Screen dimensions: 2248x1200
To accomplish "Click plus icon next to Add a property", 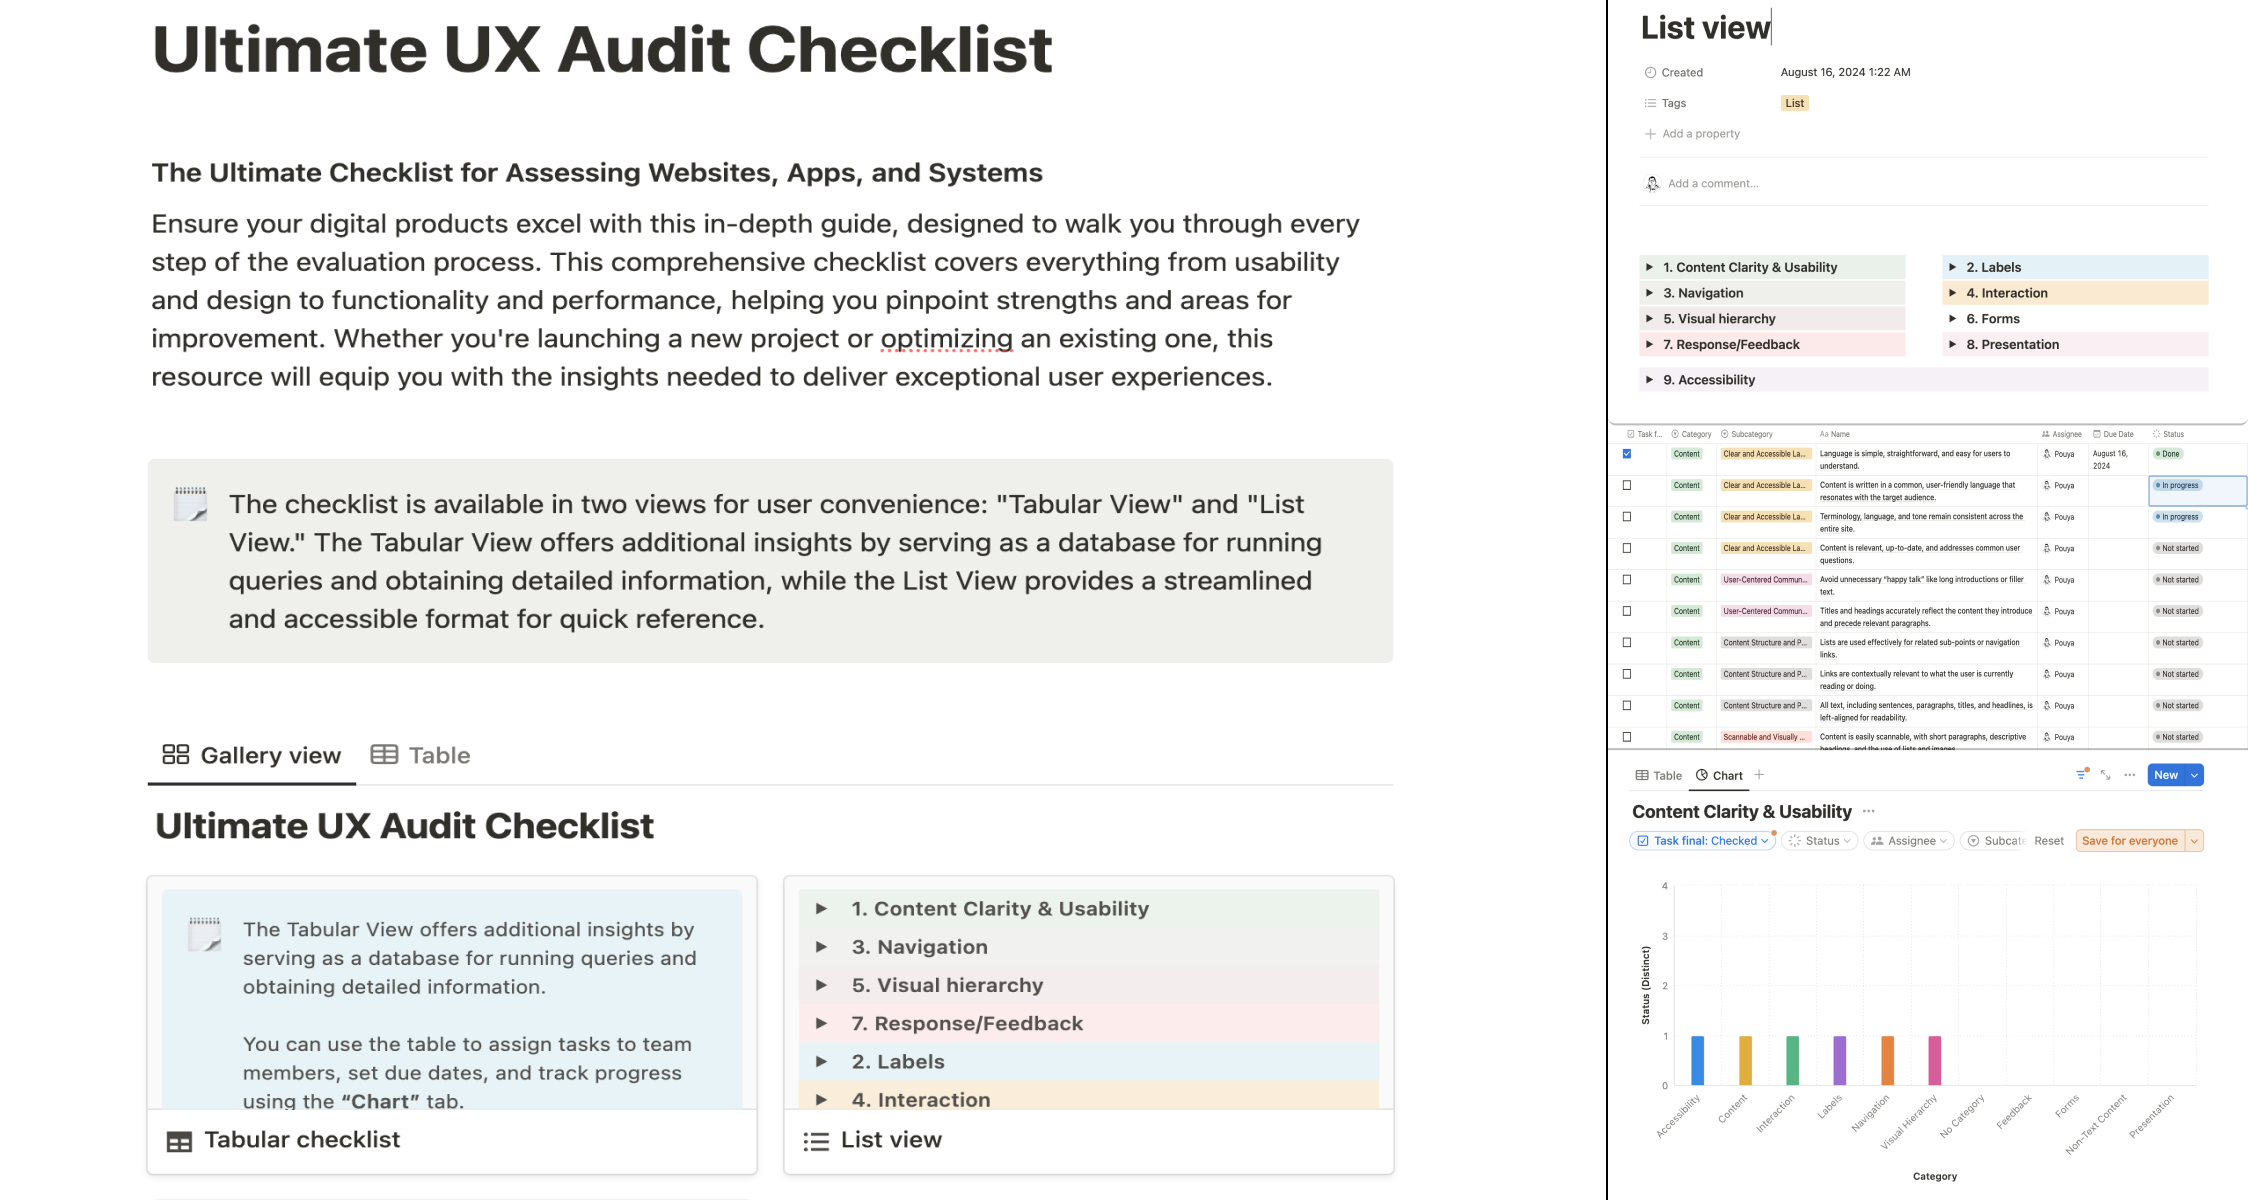I will pos(1650,134).
